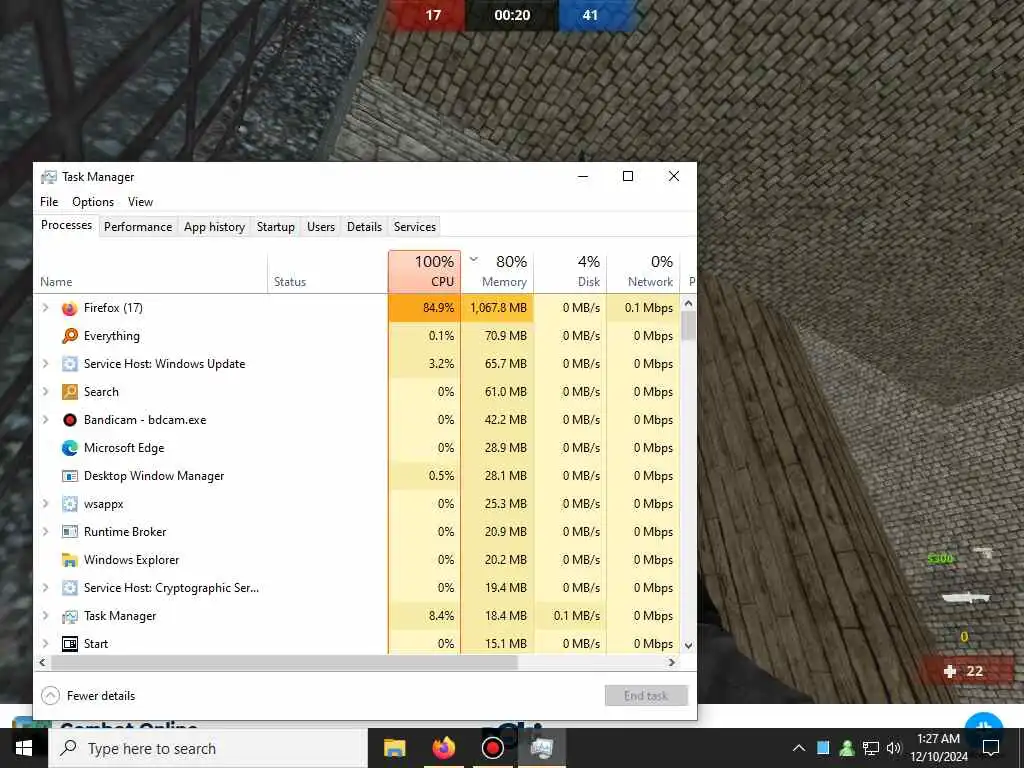
Task: Open the File menu
Action: (49, 202)
